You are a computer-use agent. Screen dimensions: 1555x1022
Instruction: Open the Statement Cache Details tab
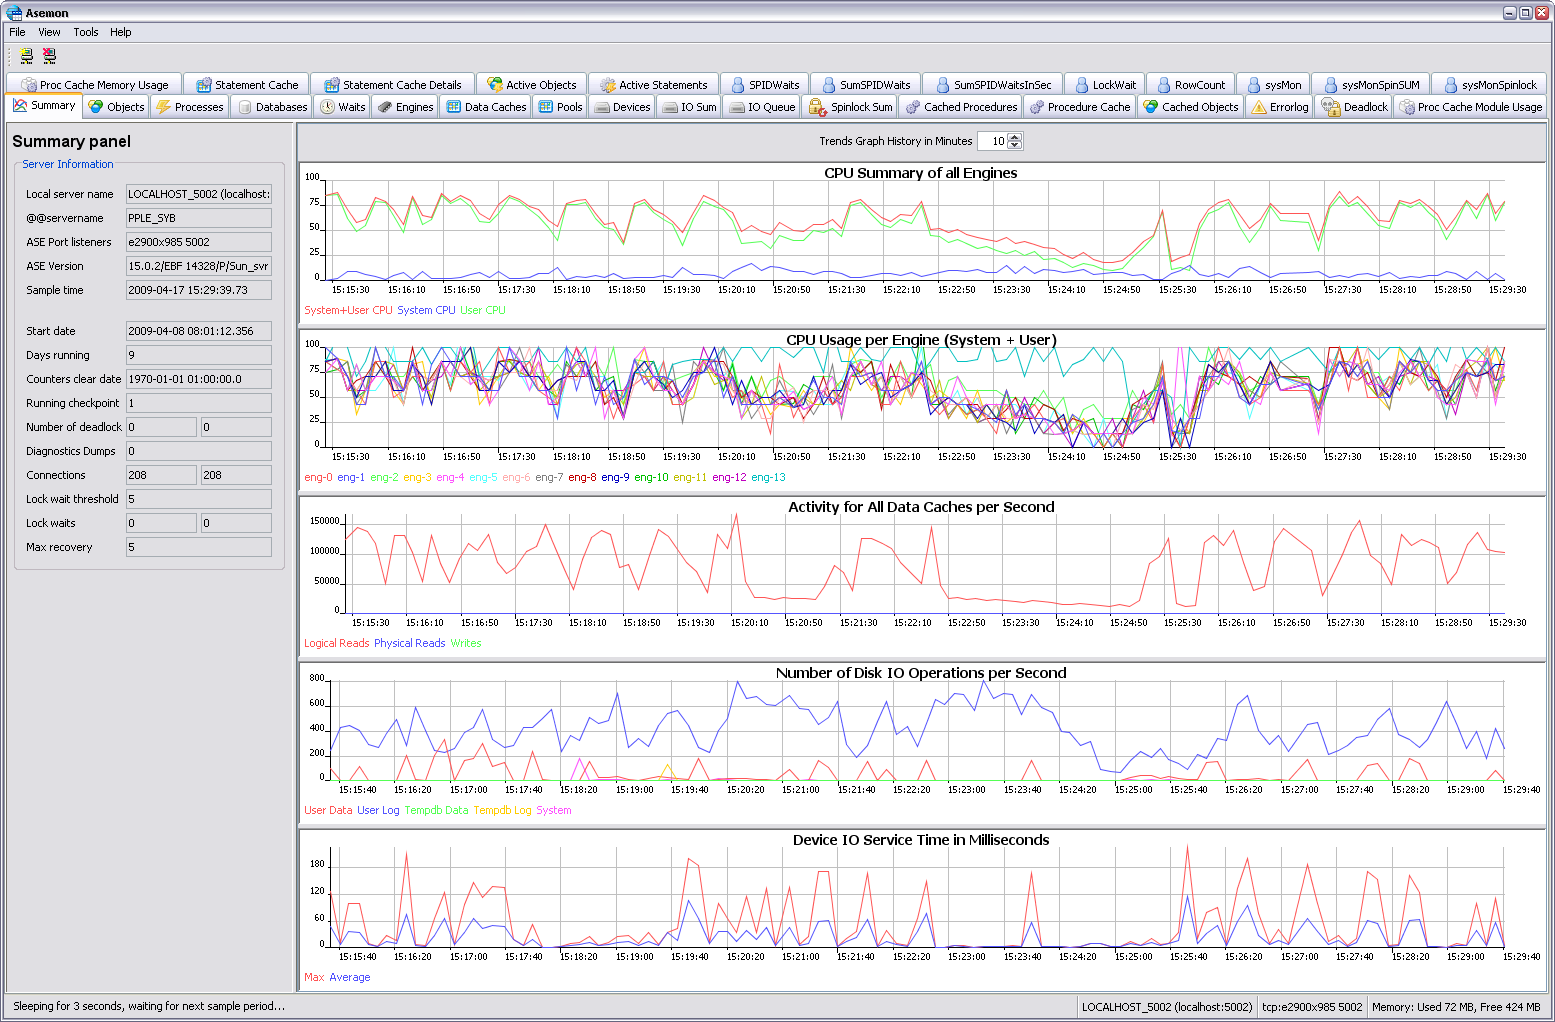click(x=392, y=85)
